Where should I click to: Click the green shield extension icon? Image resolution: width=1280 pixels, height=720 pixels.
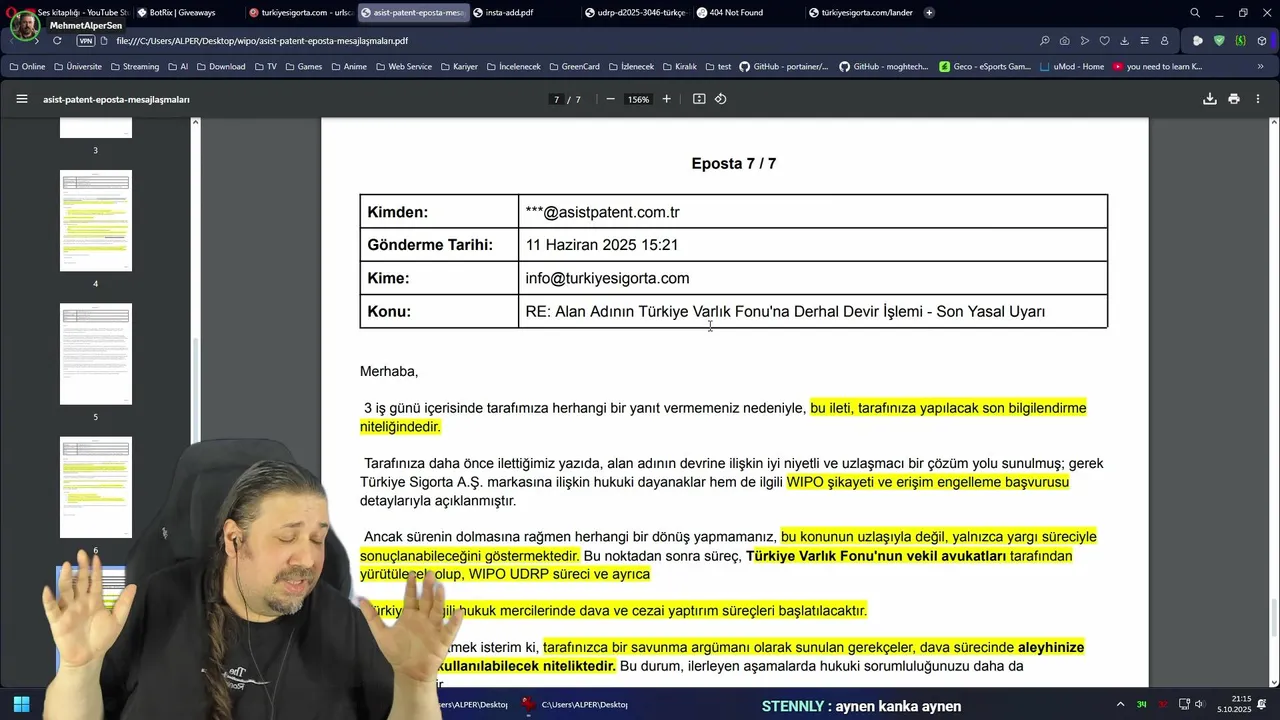pyautogui.click(x=1219, y=41)
